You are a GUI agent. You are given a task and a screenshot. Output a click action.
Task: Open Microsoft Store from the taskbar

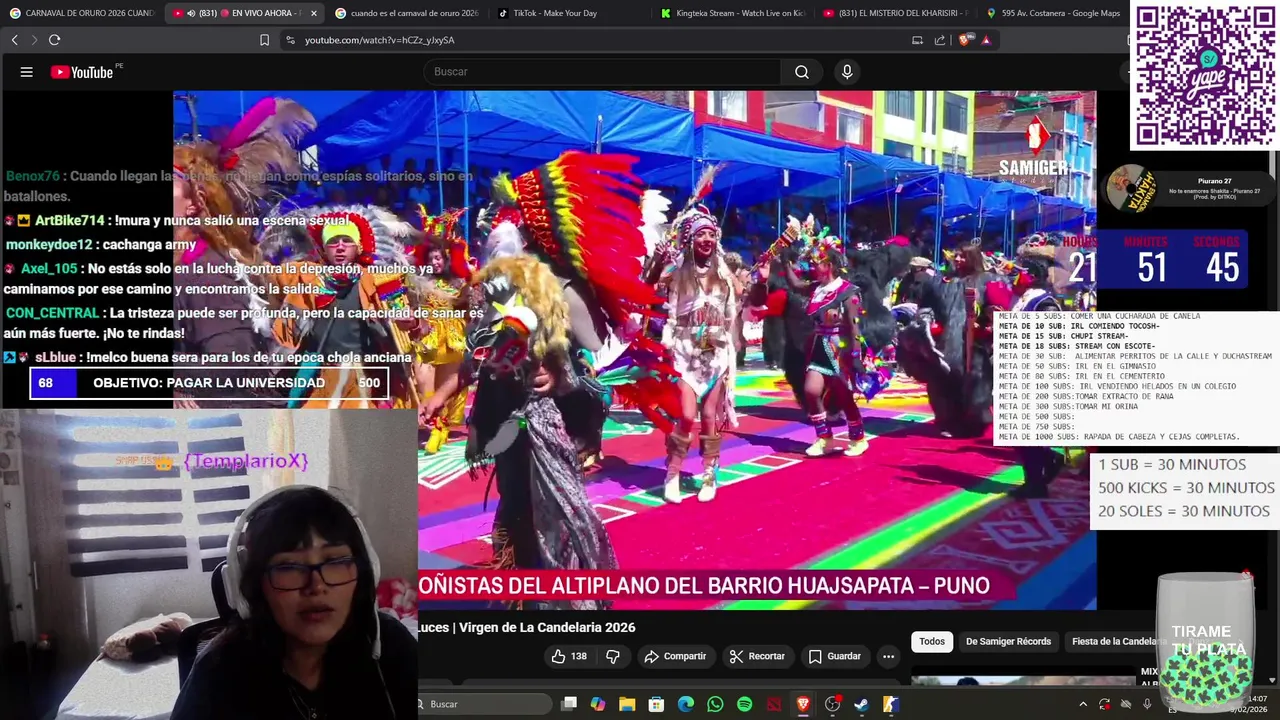pyautogui.click(x=656, y=704)
